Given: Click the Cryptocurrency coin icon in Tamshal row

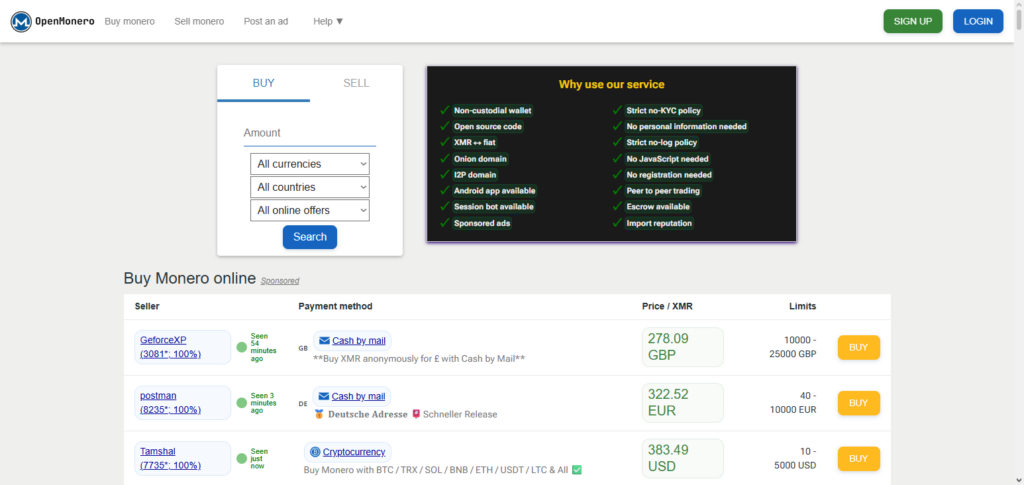Looking at the screenshot, I should (315, 452).
